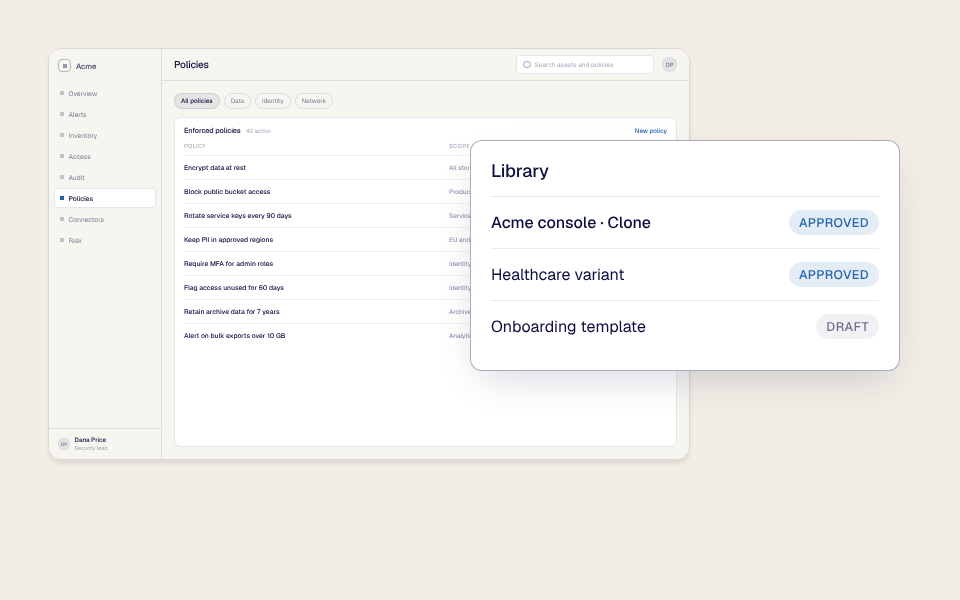Open the Block public bucket access policy
Image resolution: width=960 pixels, height=600 pixels.
(227, 192)
